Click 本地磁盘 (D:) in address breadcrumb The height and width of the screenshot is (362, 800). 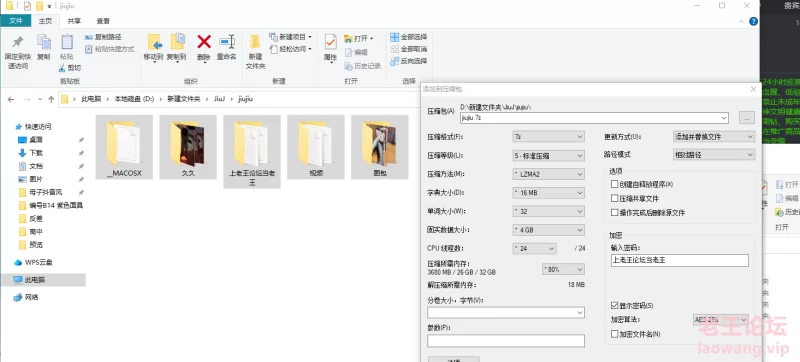[134, 99]
